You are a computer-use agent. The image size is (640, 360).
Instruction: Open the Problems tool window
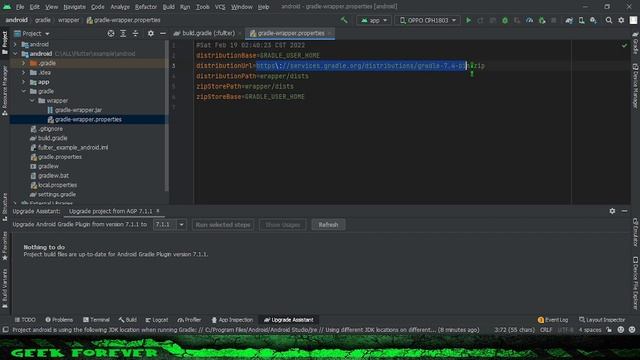tap(59, 320)
